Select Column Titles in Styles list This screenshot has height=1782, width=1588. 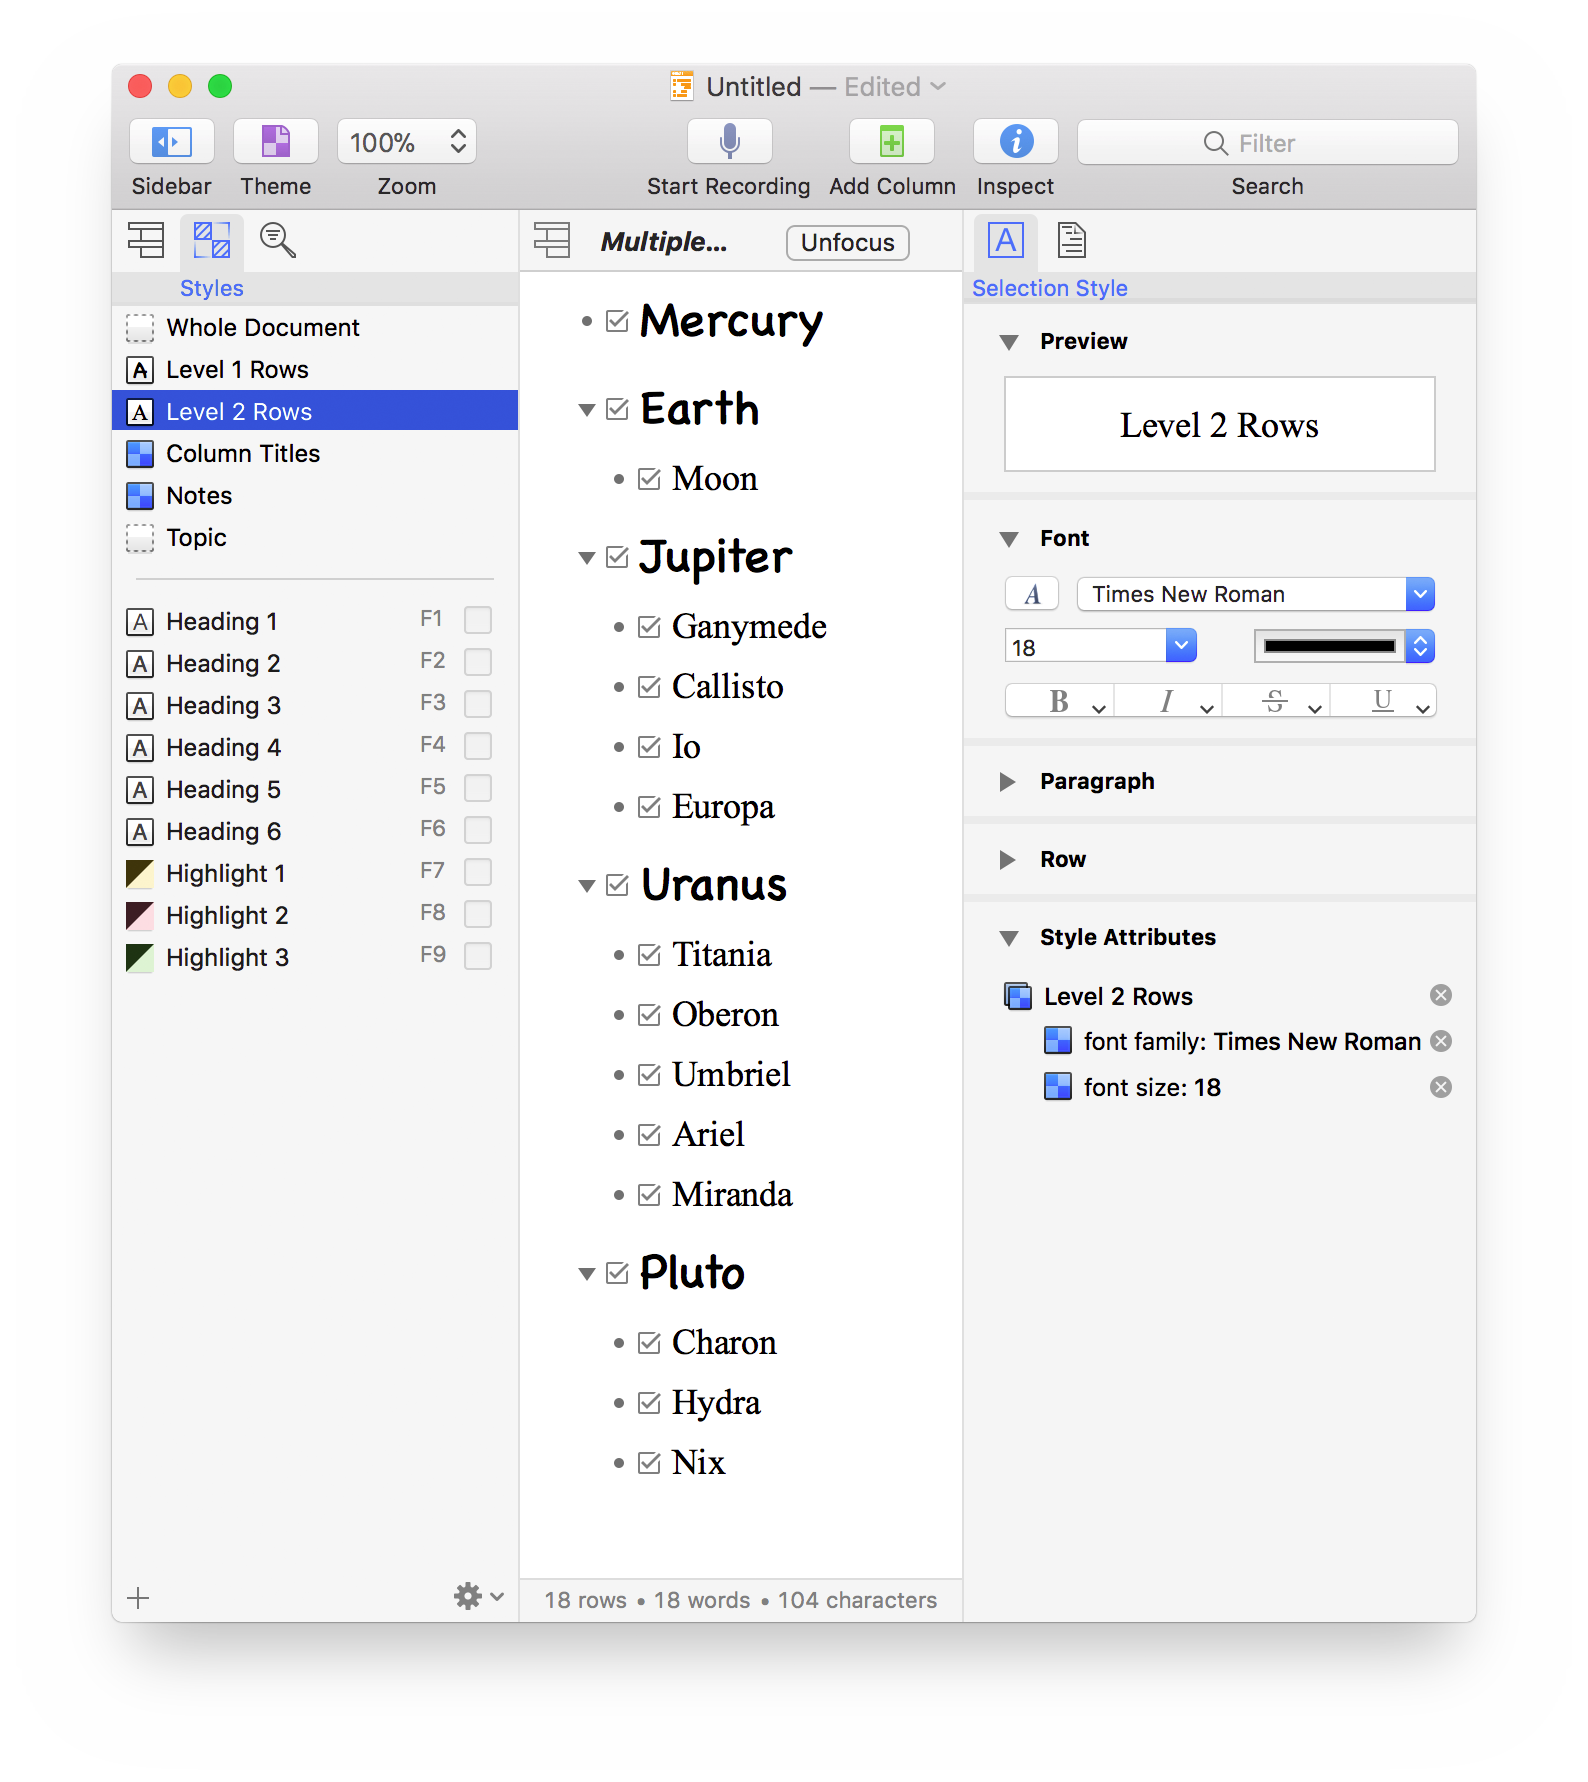pyautogui.click(x=243, y=454)
